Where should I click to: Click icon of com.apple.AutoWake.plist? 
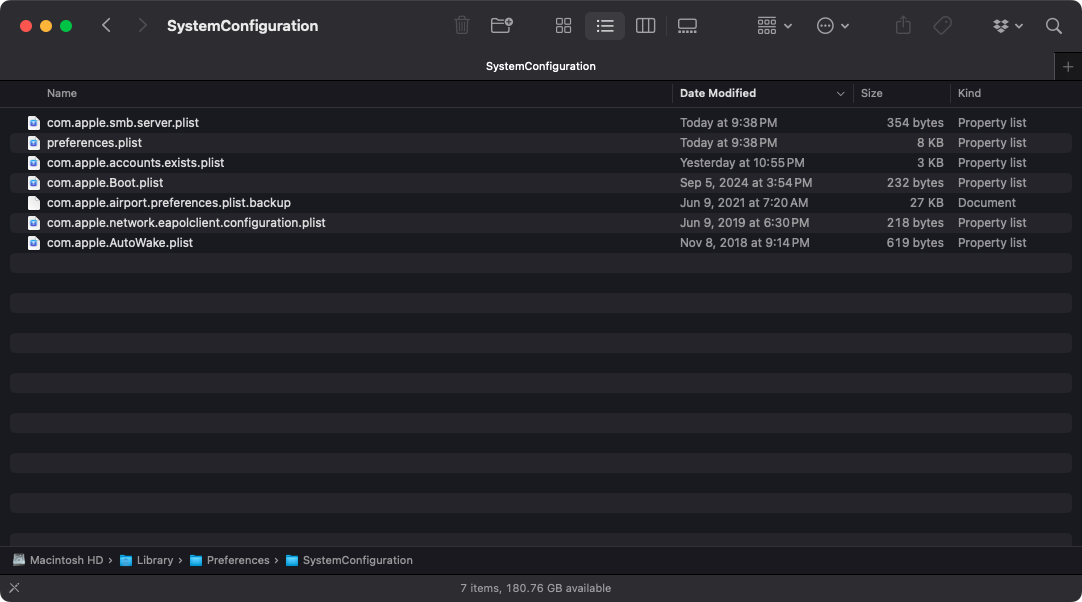click(33, 243)
